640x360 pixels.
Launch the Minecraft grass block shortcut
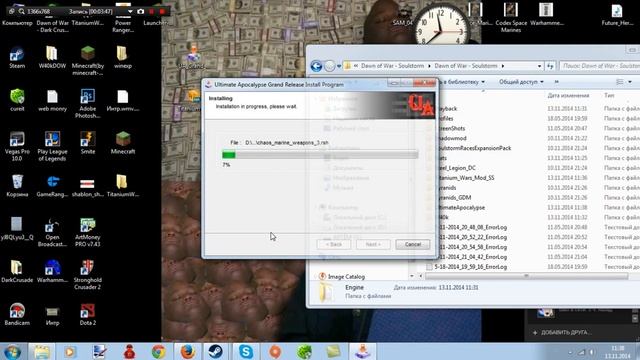(x=122, y=143)
